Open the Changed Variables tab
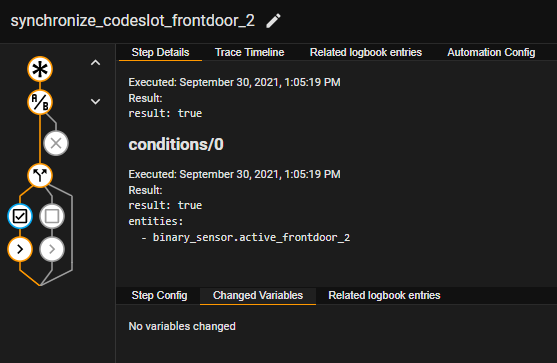The width and height of the screenshot is (557, 363). (258, 296)
